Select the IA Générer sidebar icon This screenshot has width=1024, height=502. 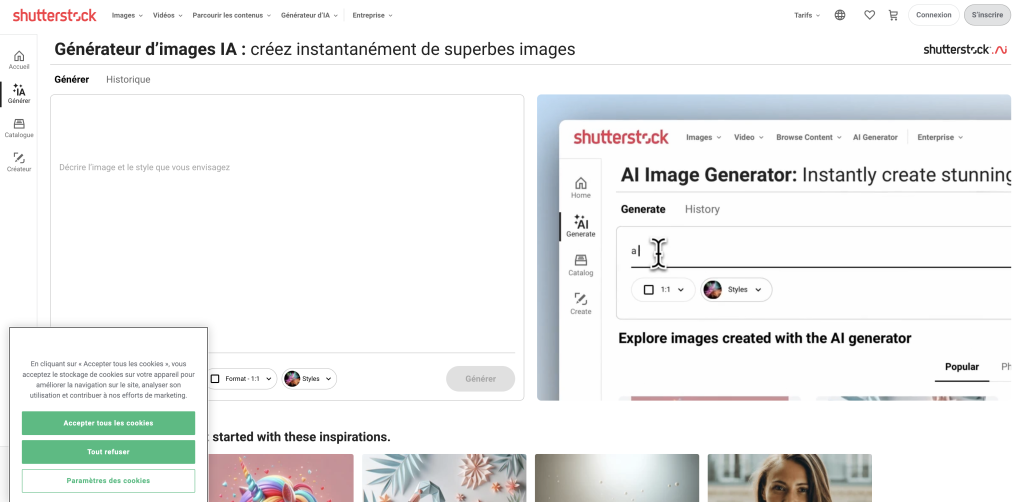point(19,94)
